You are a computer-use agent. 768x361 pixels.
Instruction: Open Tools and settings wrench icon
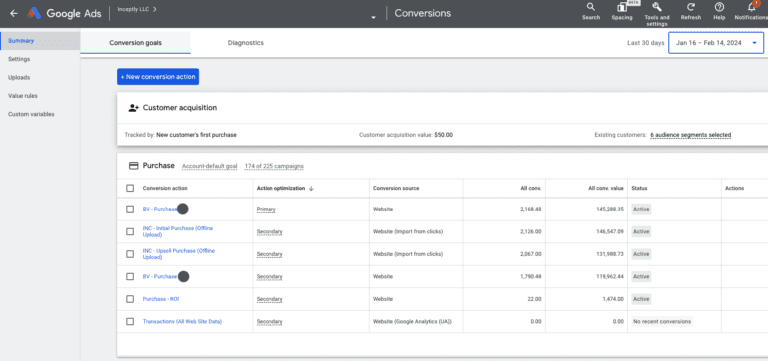pyautogui.click(x=657, y=7)
